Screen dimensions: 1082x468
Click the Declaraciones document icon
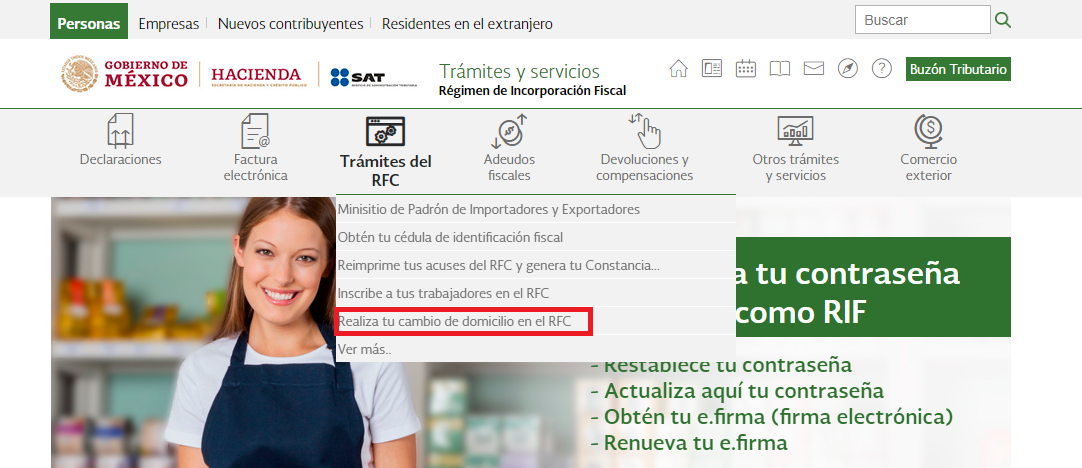(120, 130)
